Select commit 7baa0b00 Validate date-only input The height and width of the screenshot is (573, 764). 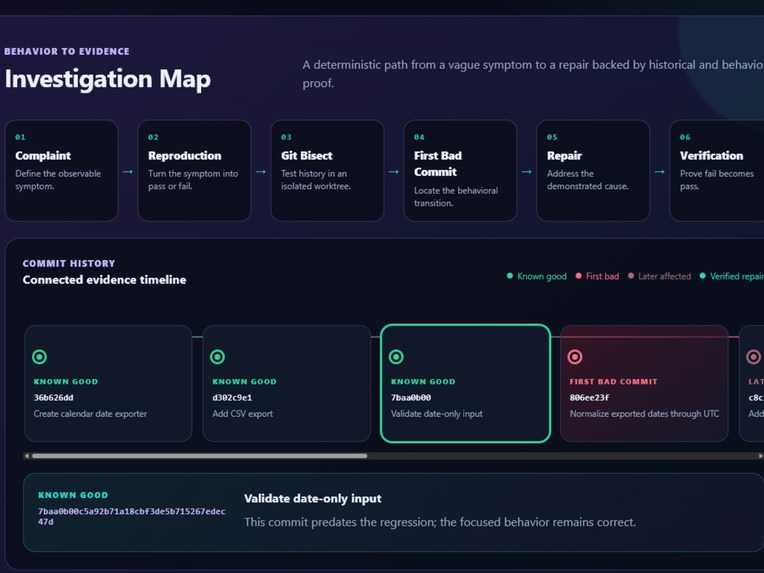click(465, 383)
